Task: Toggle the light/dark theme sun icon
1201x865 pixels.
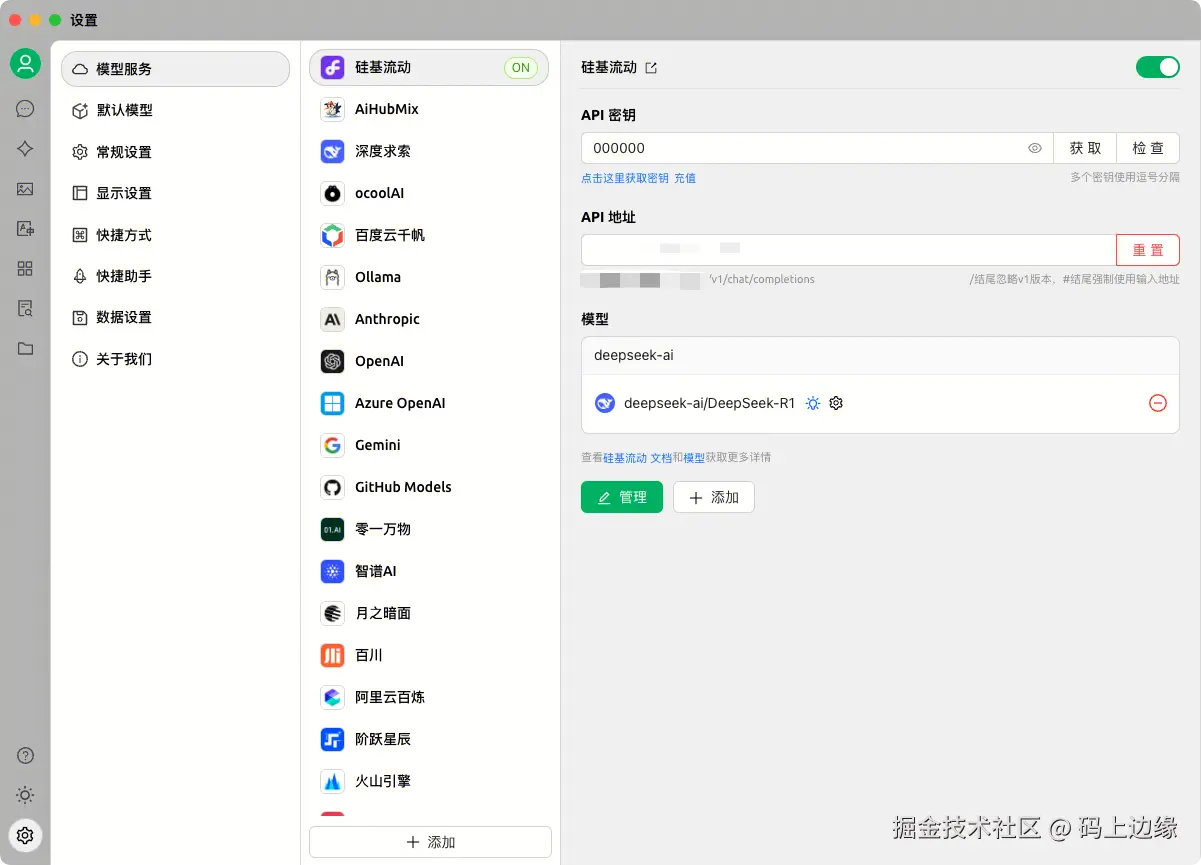Action: 25,795
